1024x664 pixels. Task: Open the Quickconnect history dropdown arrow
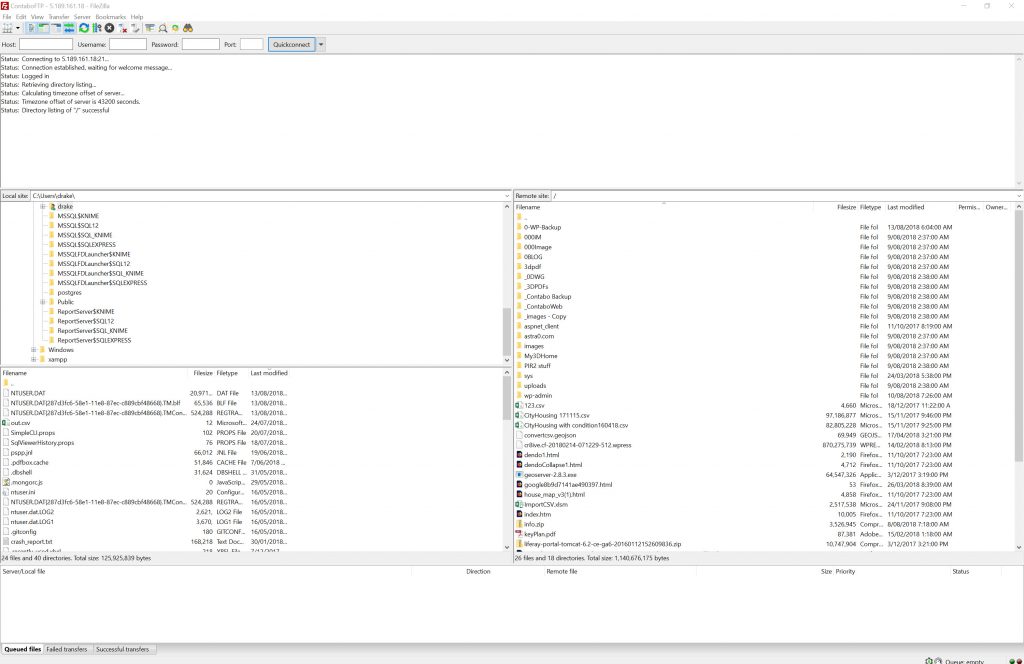click(320, 44)
